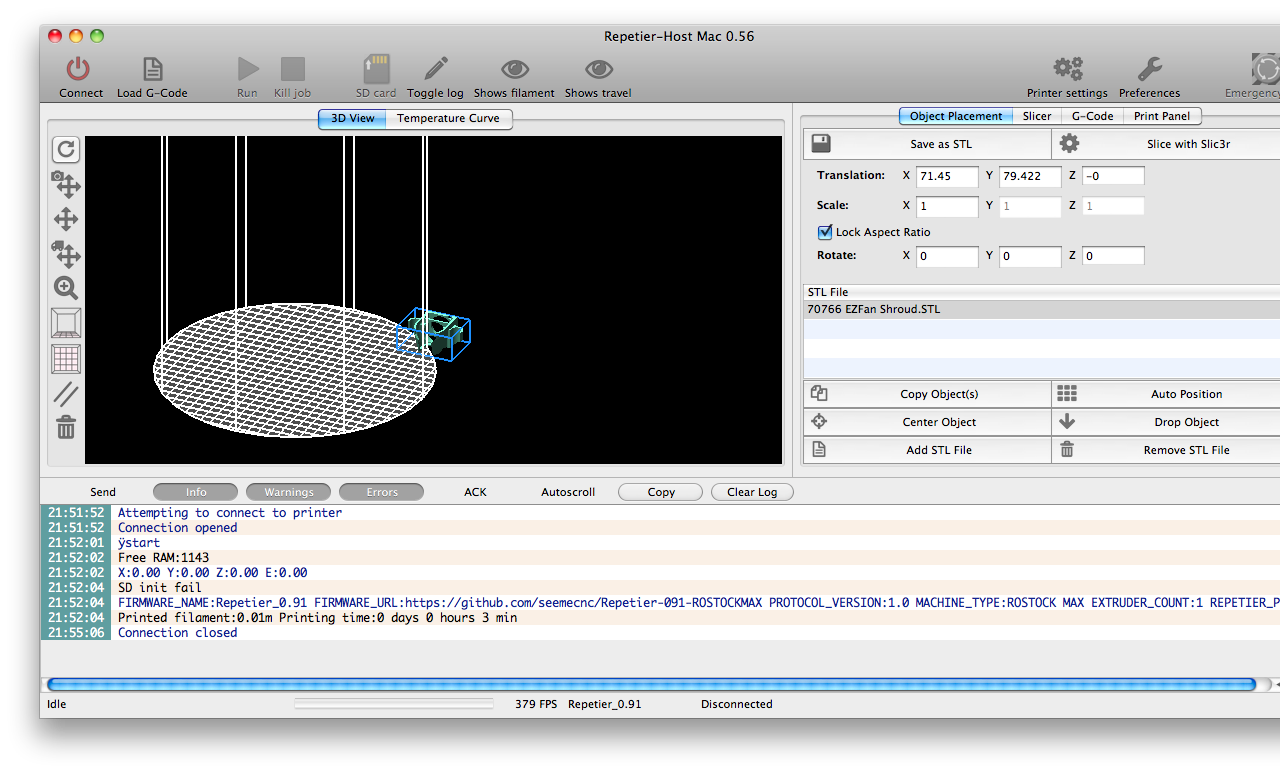Open Printer settings gears icon
Image resolution: width=1280 pixels, height=773 pixels.
(1067, 69)
